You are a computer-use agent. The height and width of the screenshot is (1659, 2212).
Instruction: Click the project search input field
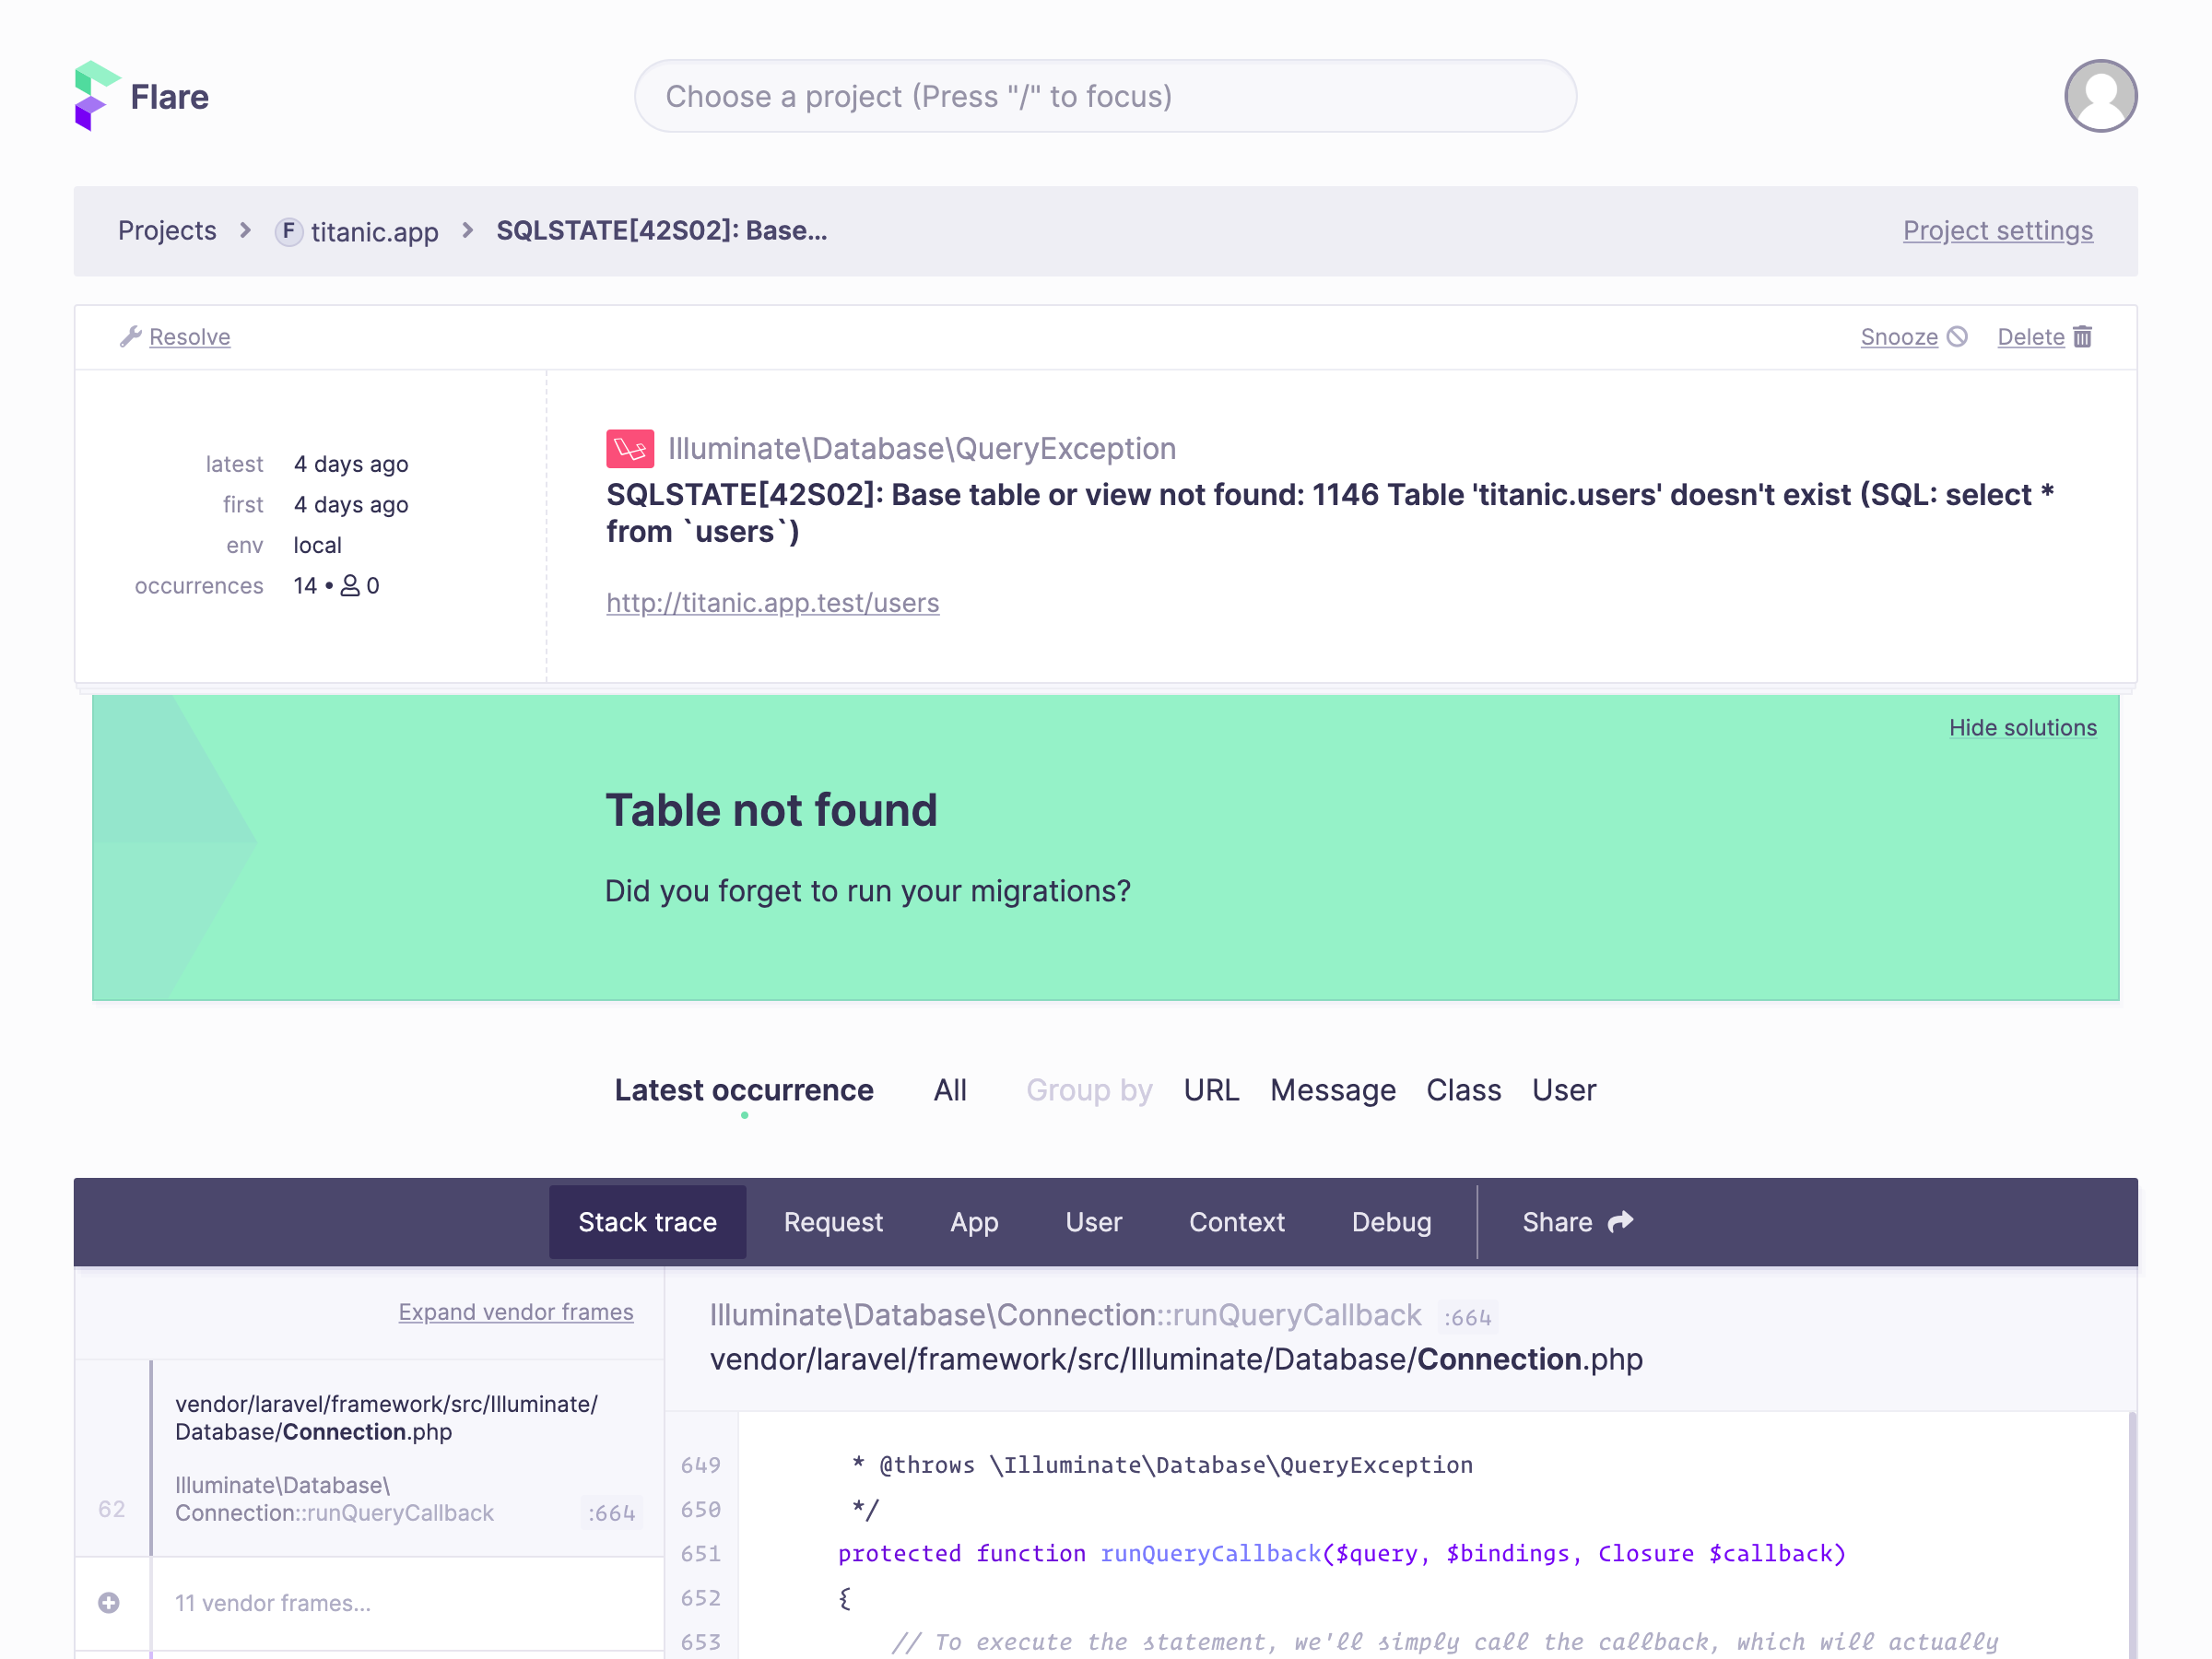[1106, 96]
